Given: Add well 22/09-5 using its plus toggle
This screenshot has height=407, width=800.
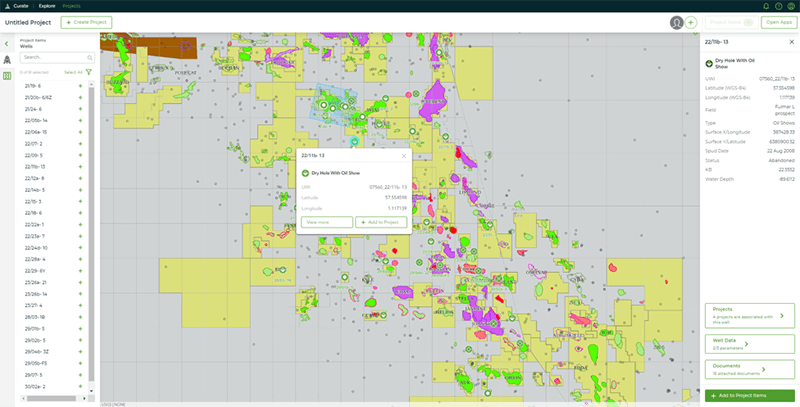Looking at the screenshot, I should [x=80, y=155].
